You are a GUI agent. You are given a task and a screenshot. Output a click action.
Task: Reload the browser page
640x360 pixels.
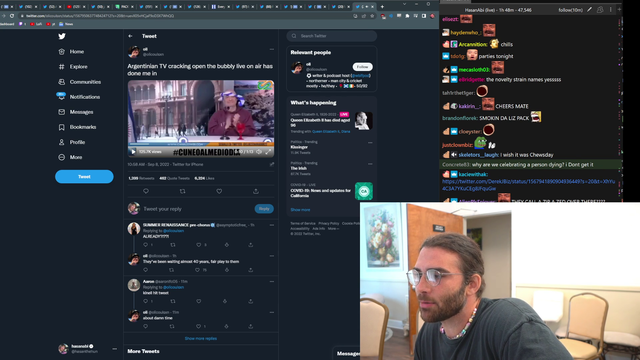point(12,16)
